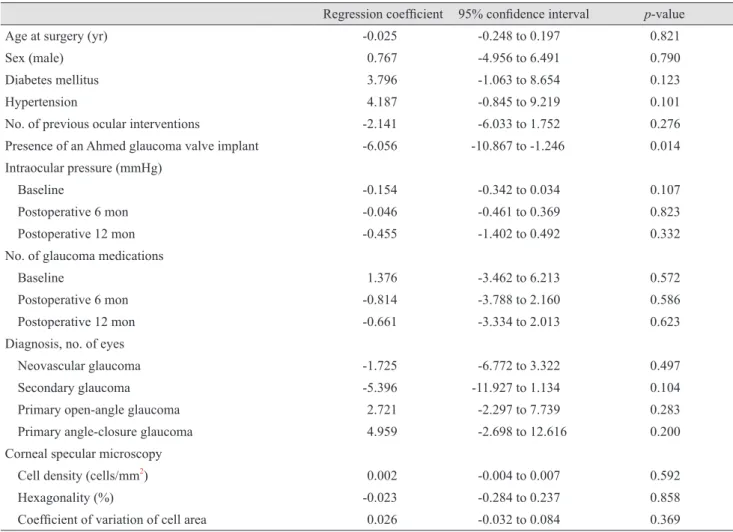733x532 pixels.
Task: Click the 'Hypertension' row label
Action: click(x=41, y=102)
